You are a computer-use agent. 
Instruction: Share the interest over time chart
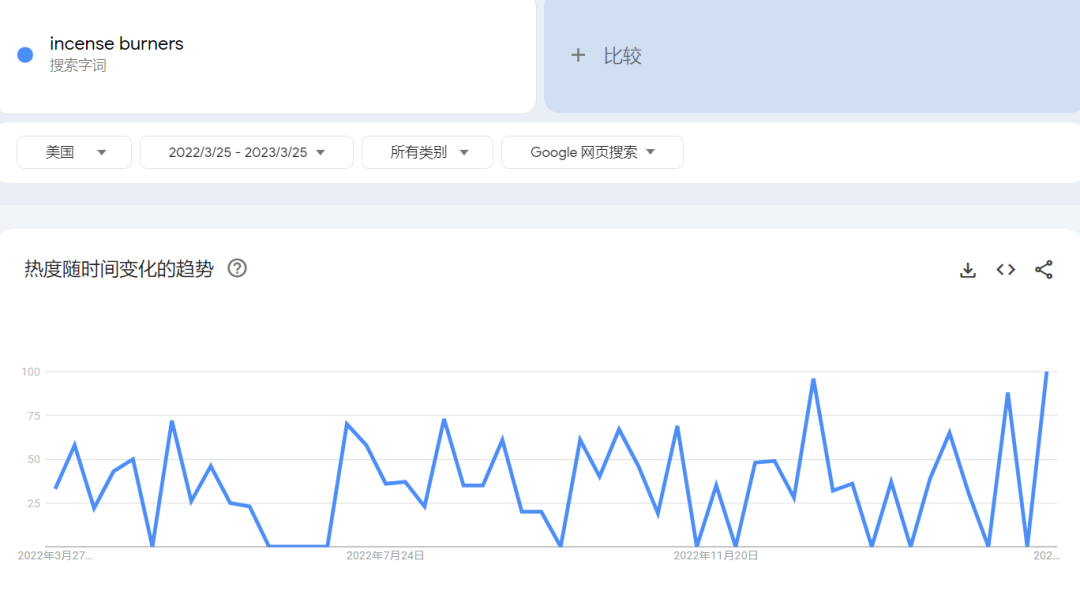1044,270
